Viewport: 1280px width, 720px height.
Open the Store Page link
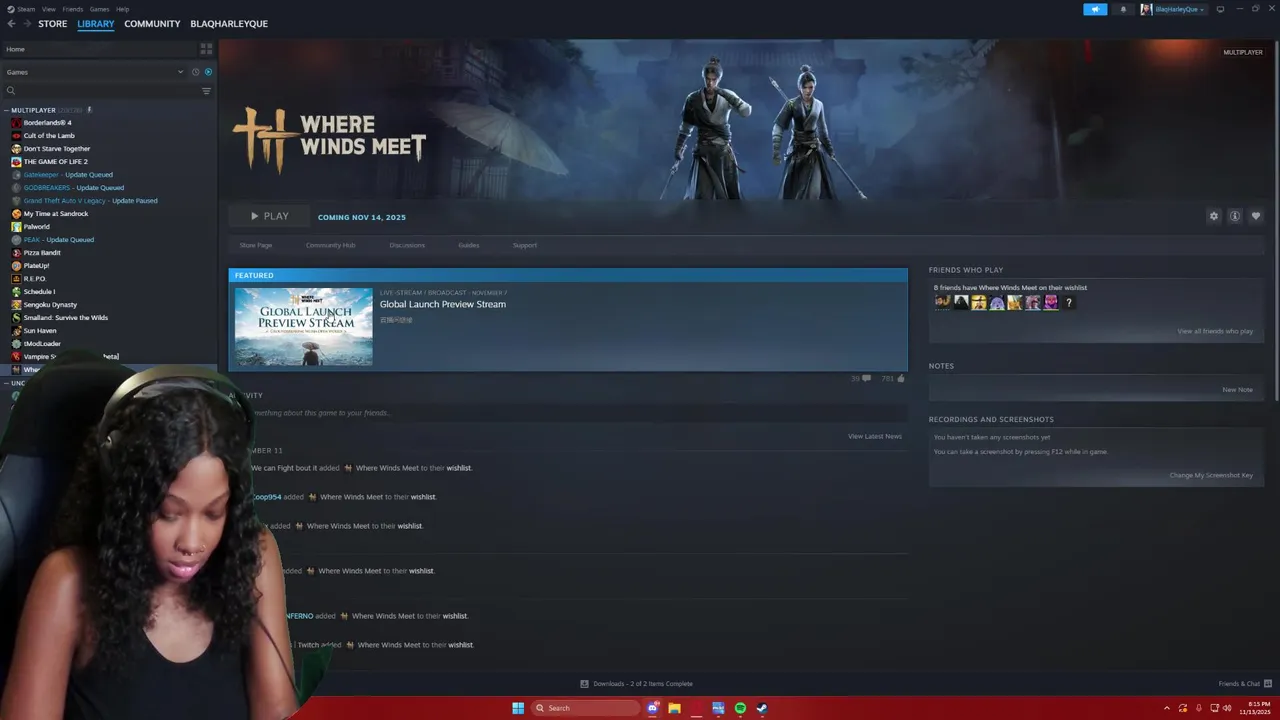click(256, 245)
